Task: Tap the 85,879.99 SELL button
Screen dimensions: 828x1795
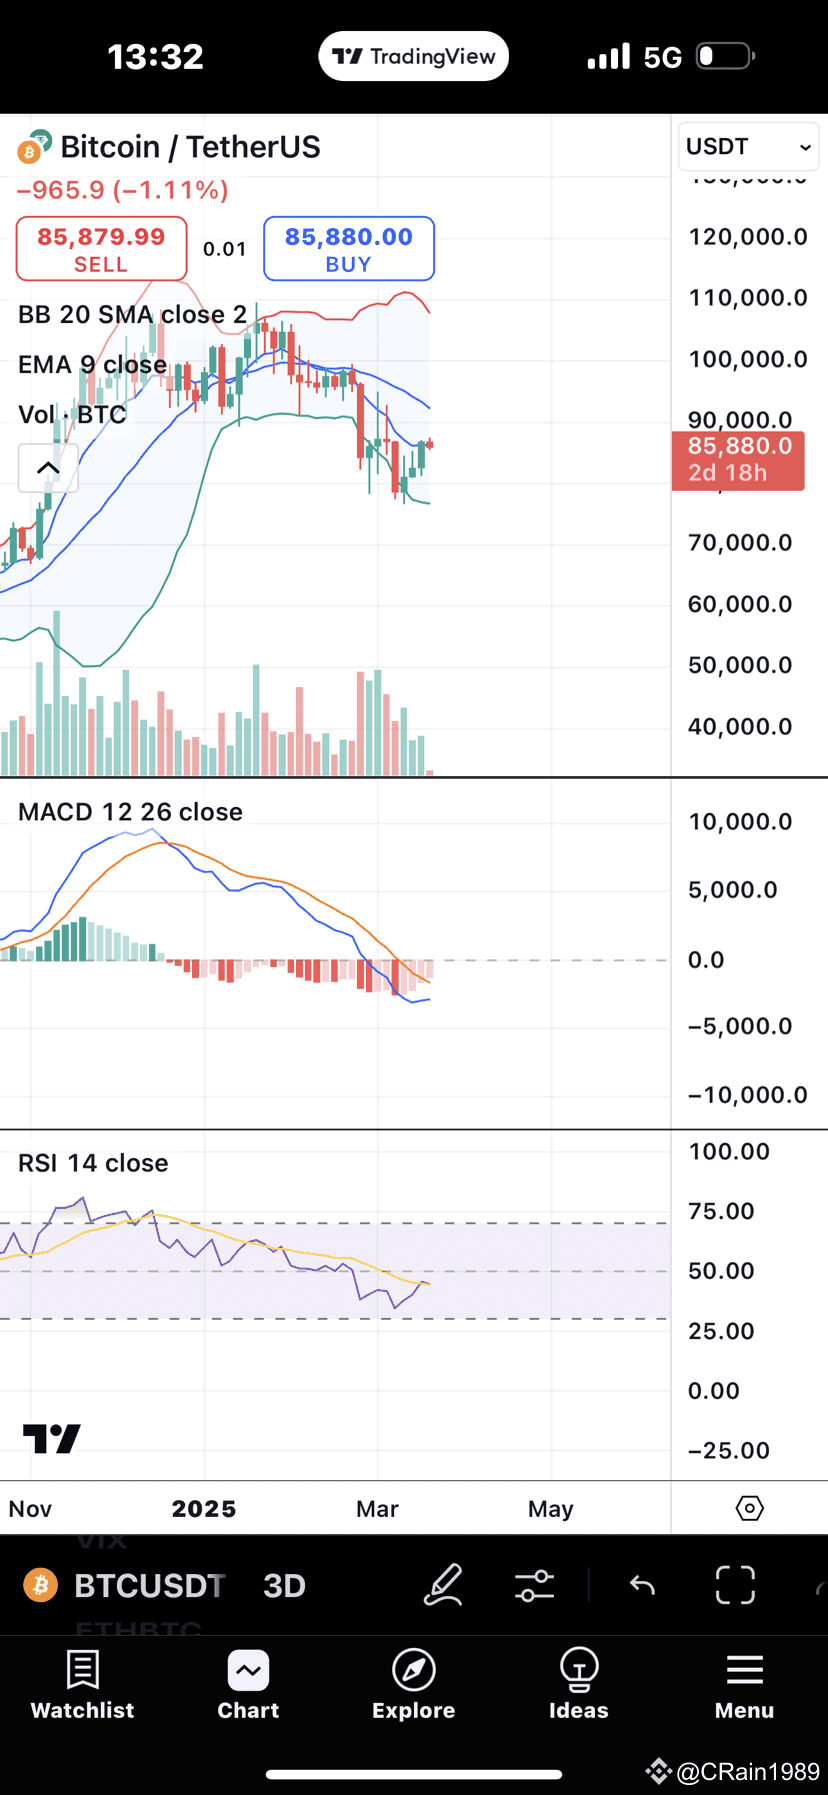Action: click(x=101, y=249)
